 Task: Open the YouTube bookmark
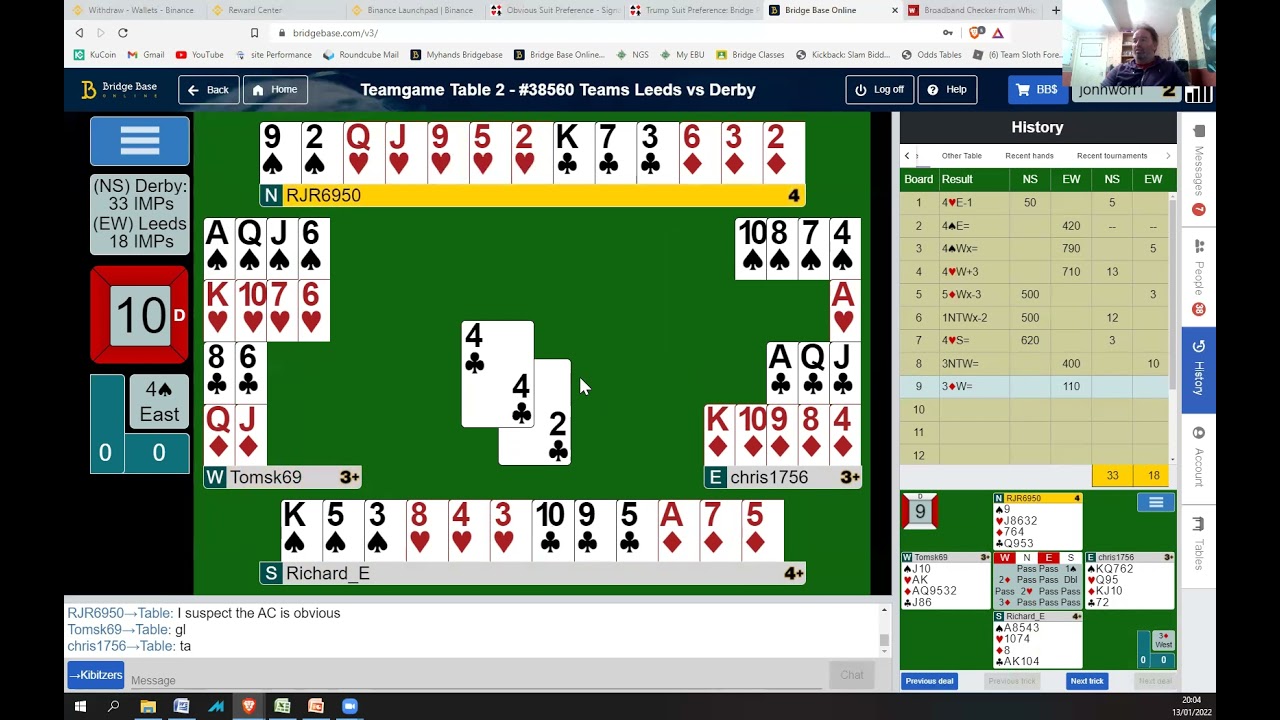tap(199, 55)
